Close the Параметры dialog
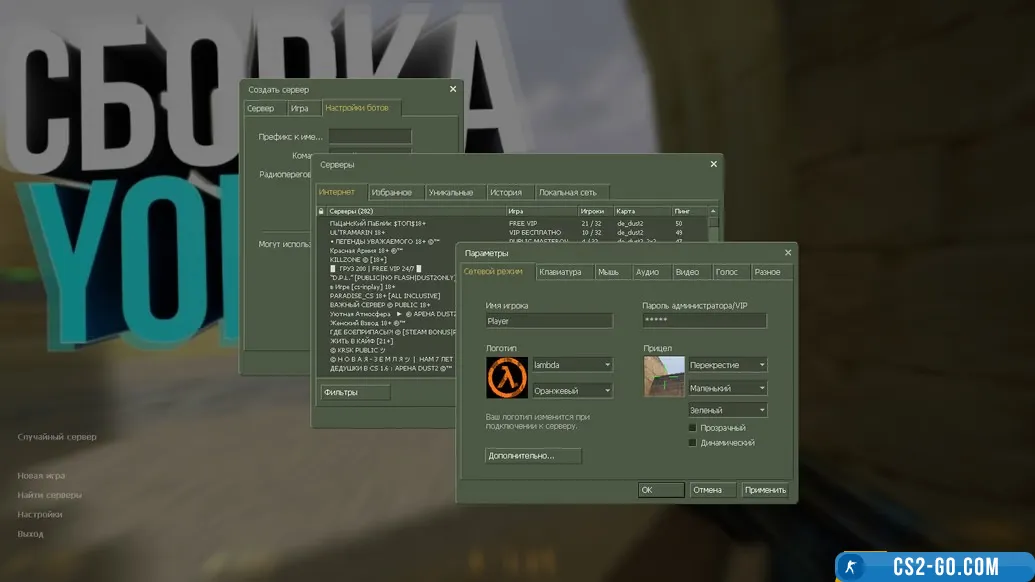1035x582 pixels. [788, 253]
